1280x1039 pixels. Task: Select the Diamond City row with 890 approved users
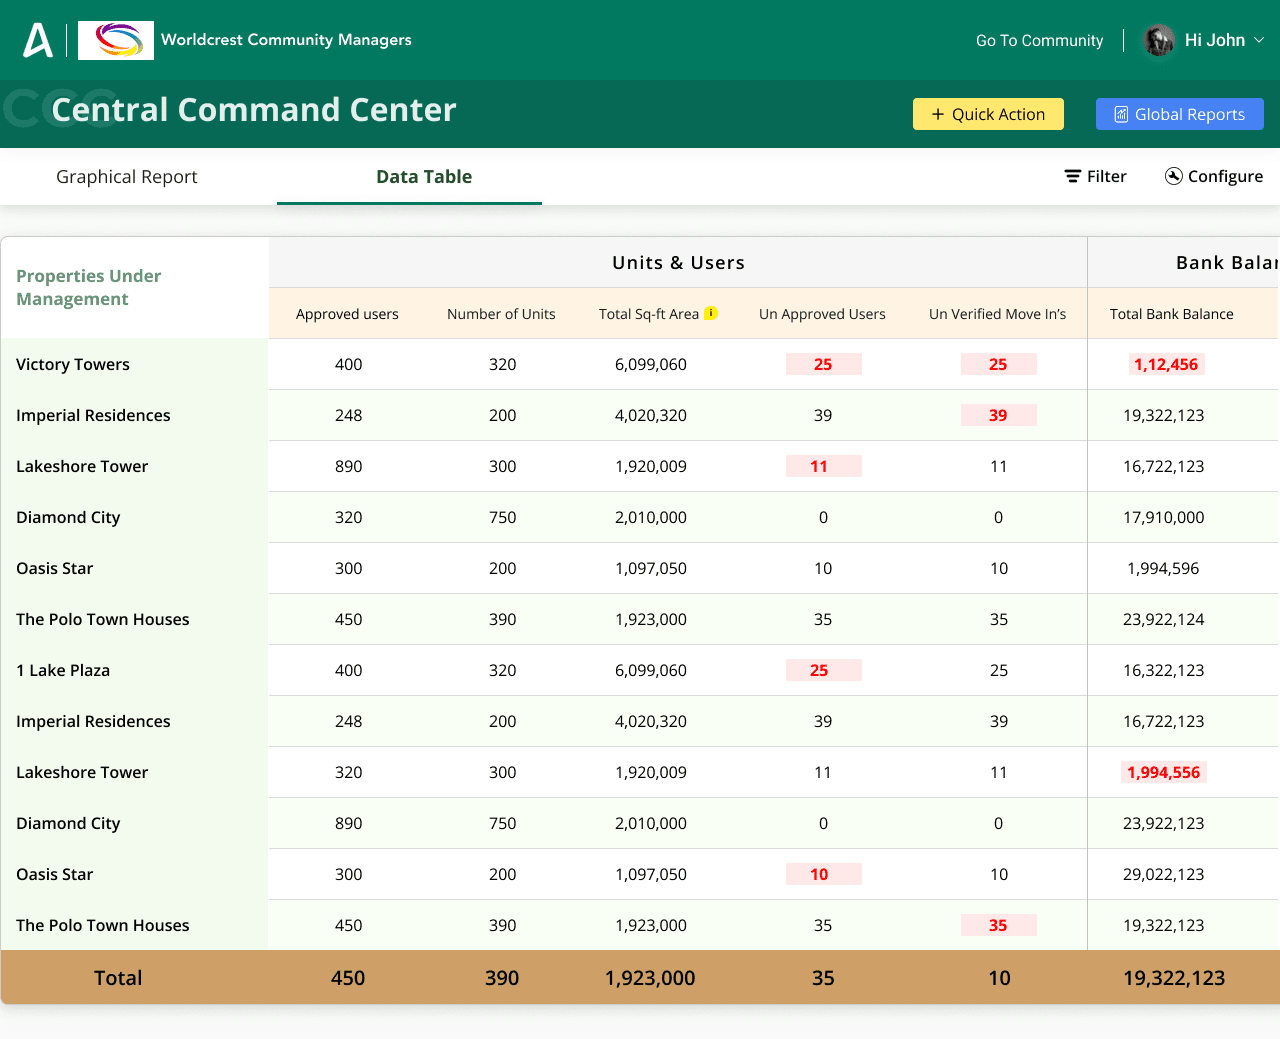click(x=640, y=823)
